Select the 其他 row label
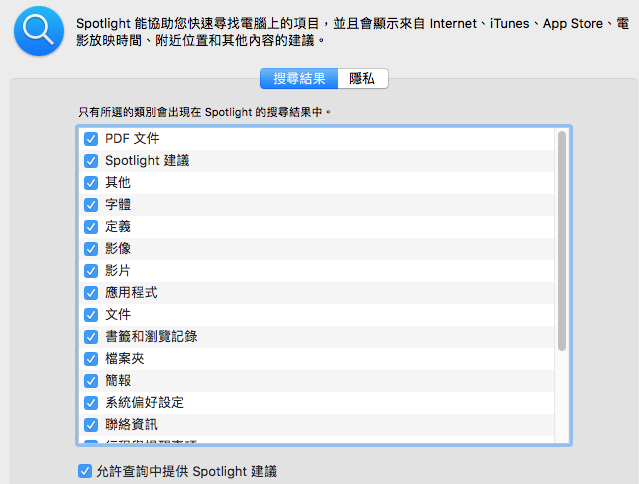639x484 pixels. pos(118,183)
